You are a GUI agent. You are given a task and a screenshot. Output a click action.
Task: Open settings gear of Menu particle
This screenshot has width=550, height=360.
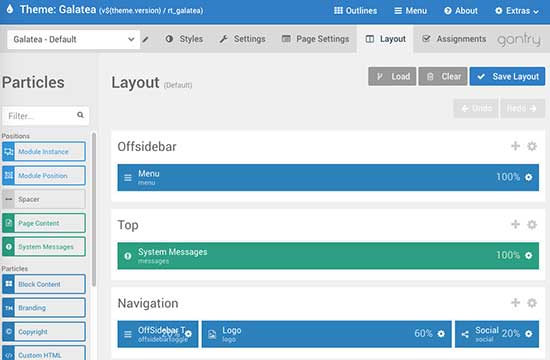(x=529, y=178)
